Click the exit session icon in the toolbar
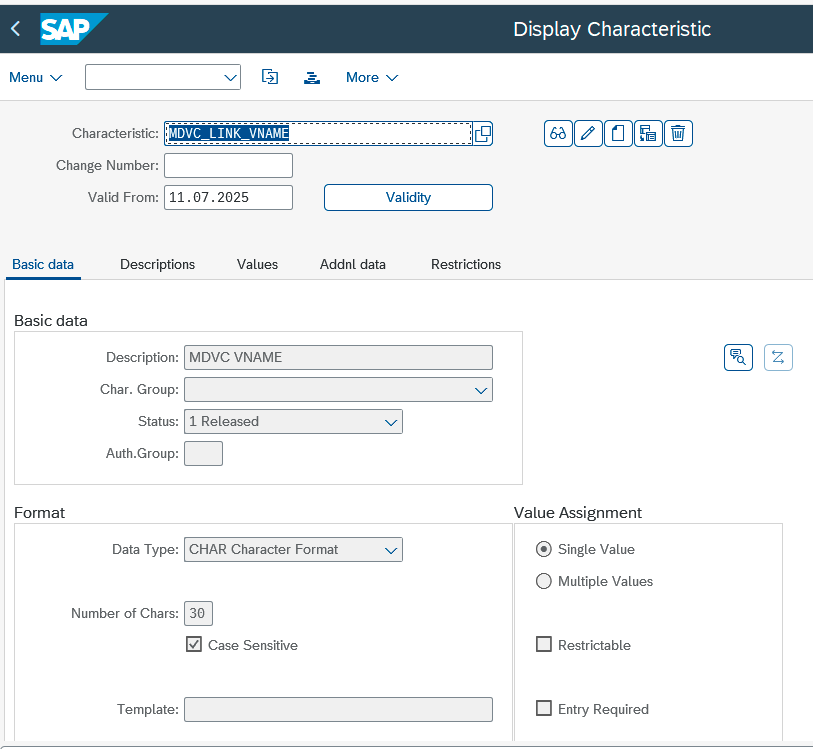The width and height of the screenshot is (813, 749). (270, 77)
